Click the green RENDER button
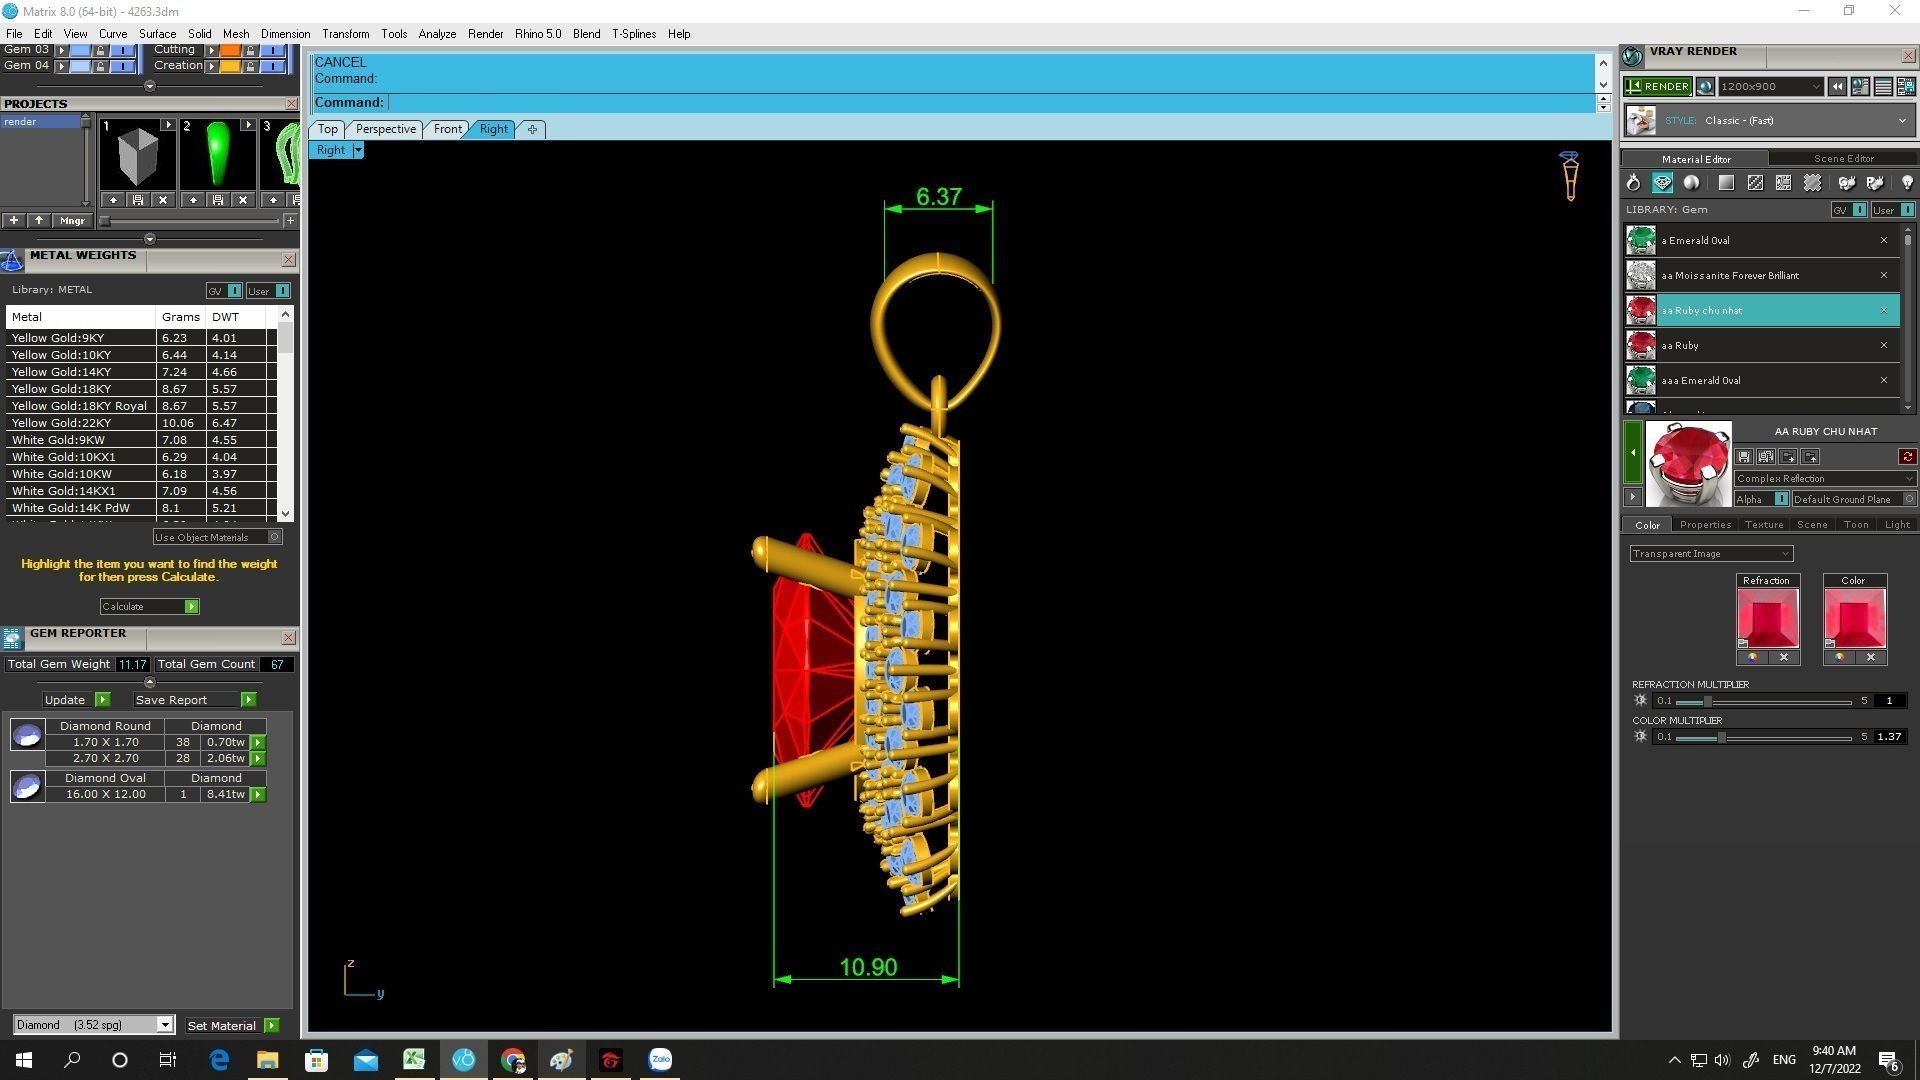Image resolution: width=1920 pixels, height=1080 pixels. click(1657, 87)
